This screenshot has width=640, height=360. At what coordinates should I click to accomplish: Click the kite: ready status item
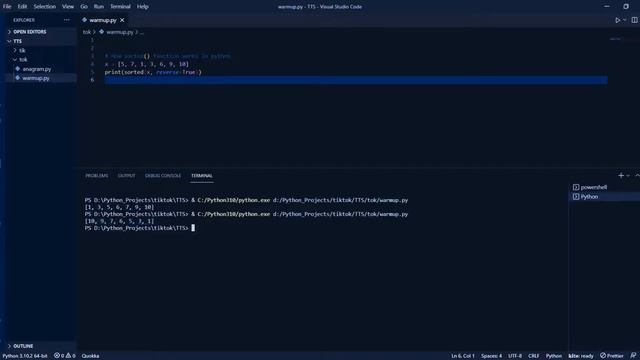click(x=581, y=356)
